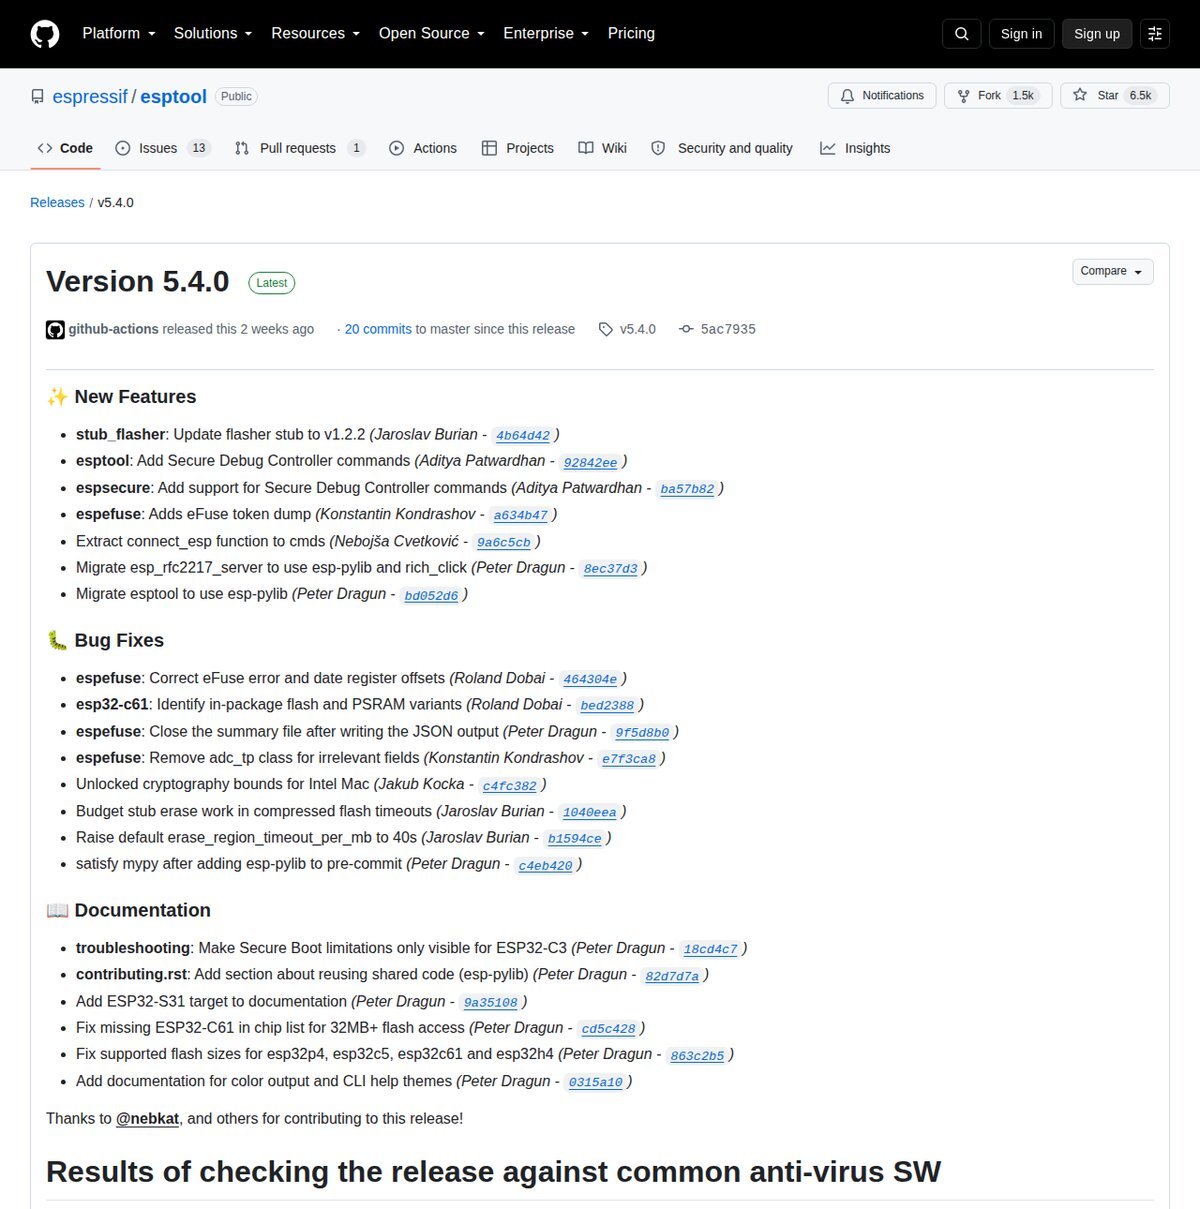This screenshot has width=1200, height=1209.
Task: Expand the Resources menu
Action: (x=315, y=34)
